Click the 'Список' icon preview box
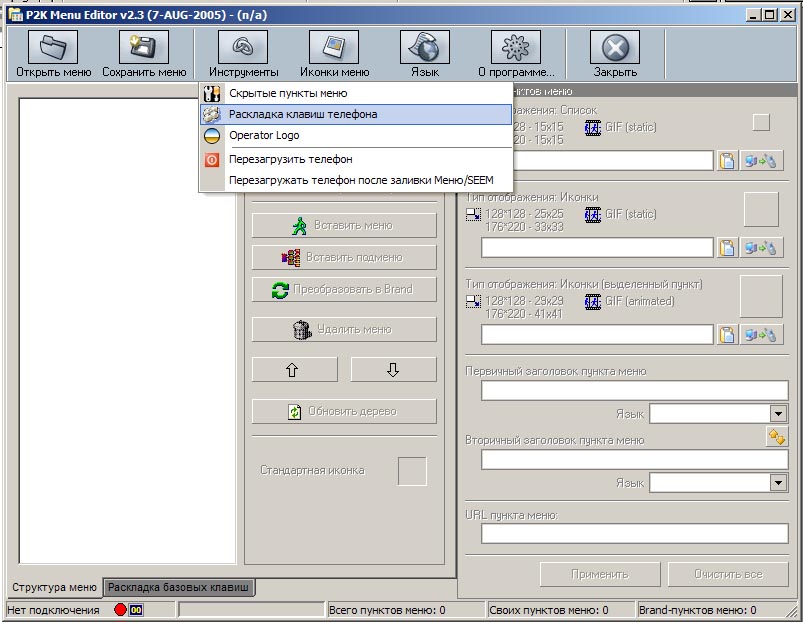Image resolution: width=803 pixels, height=622 pixels. tap(761, 122)
